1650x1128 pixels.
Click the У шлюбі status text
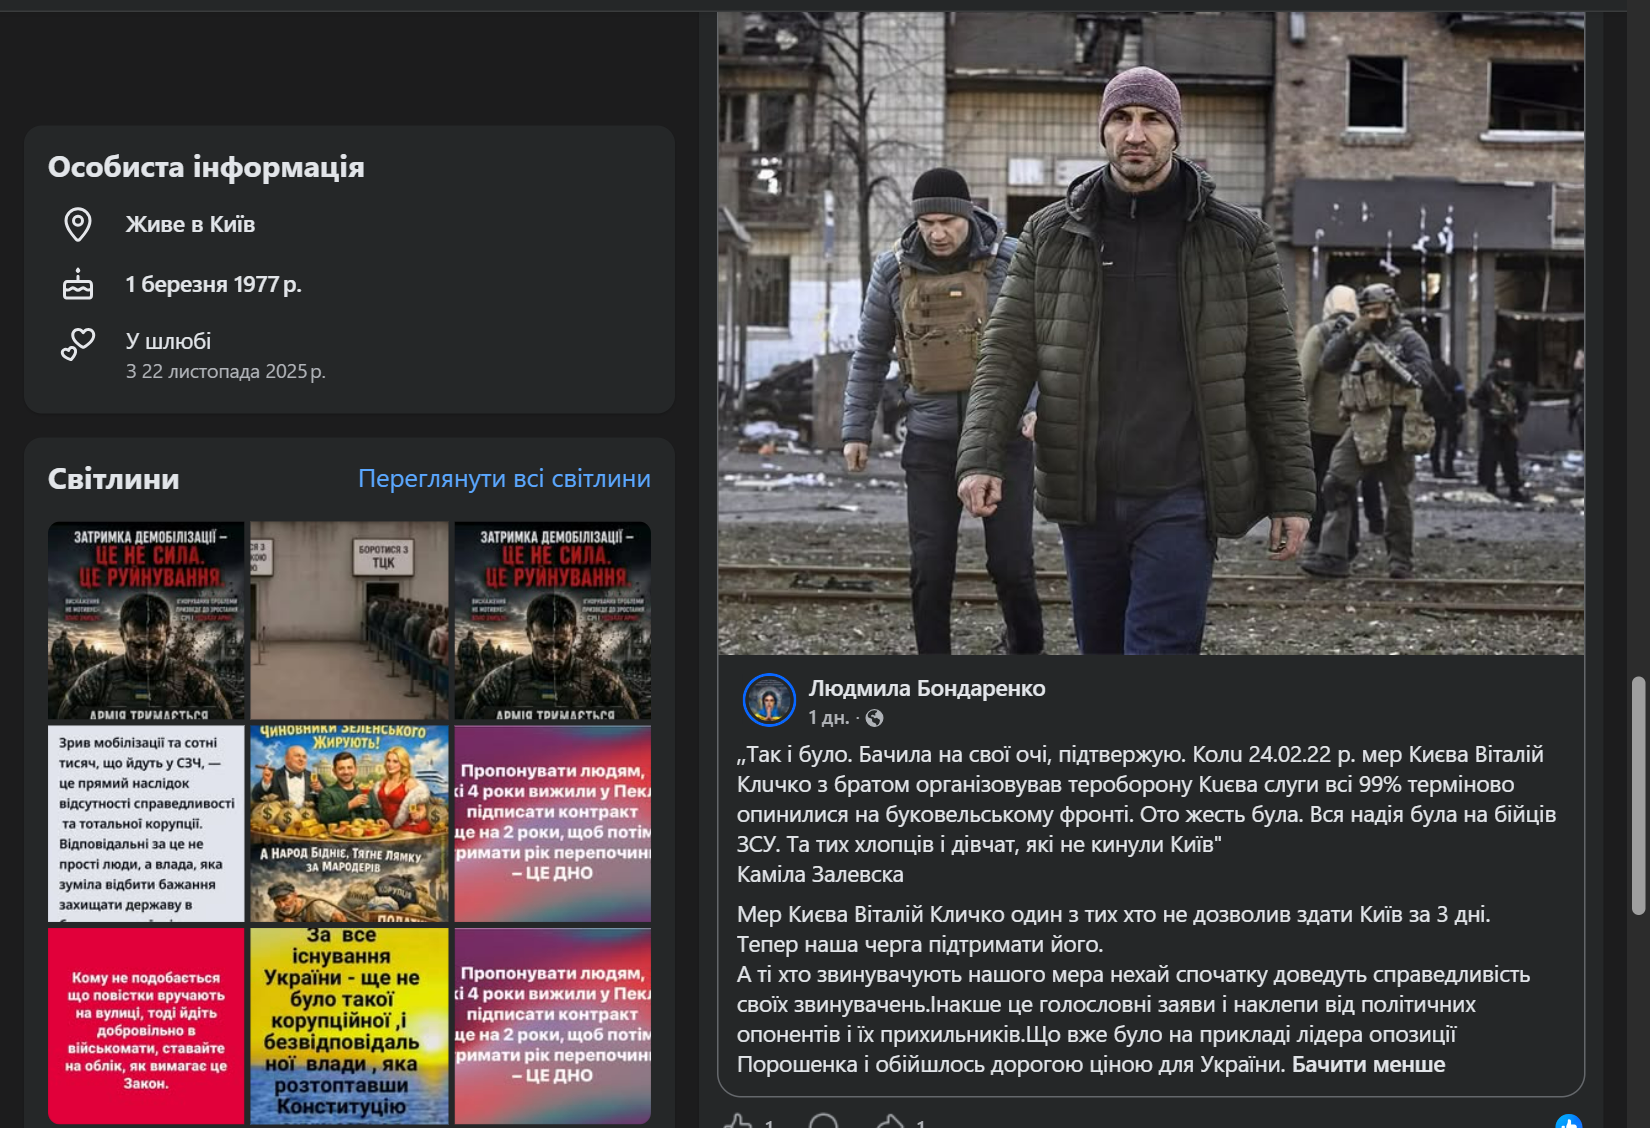click(168, 341)
